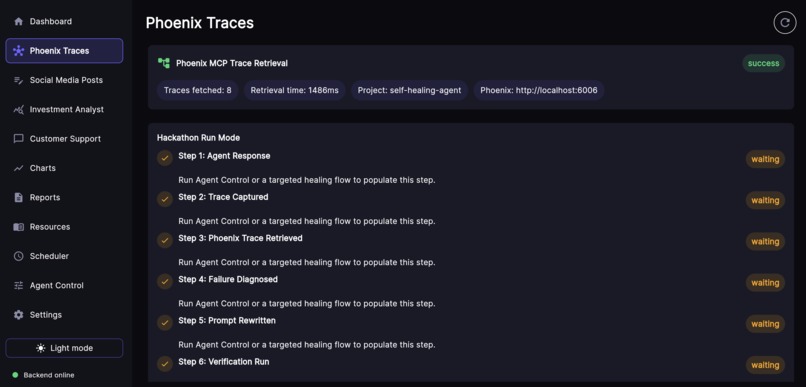Click the Project: self-healing-agent chip
This screenshot has height=387, width=806.
(409, 90)
